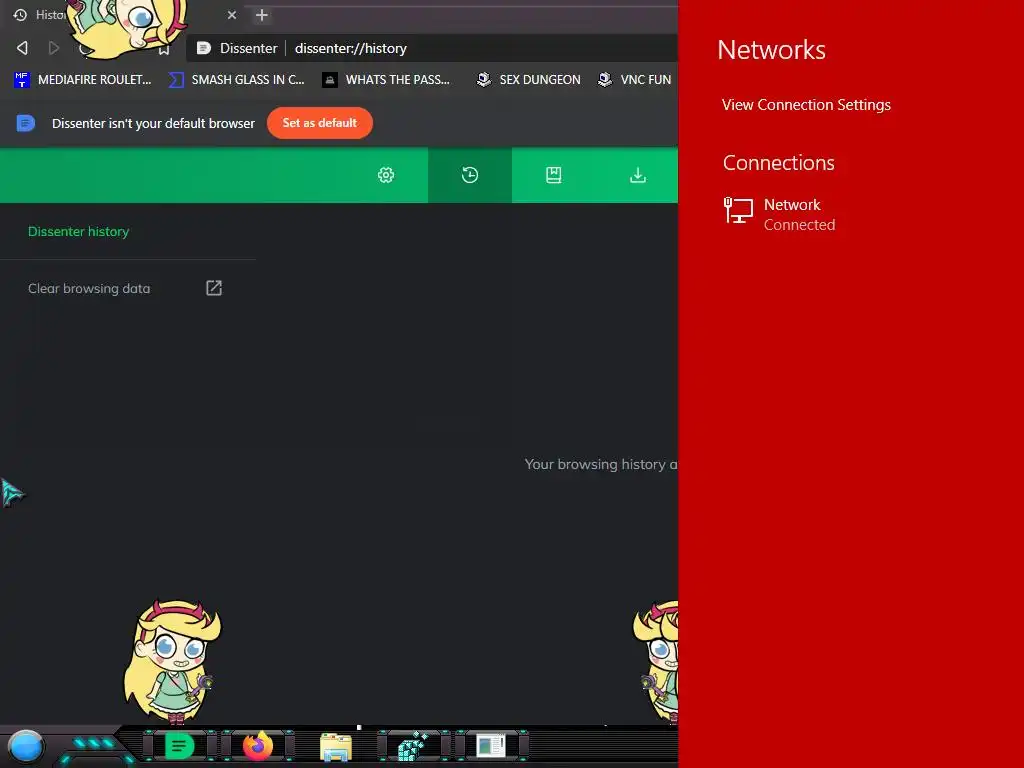The width and height of the screenshot is (1024, 768).
Task: Click the wired network computer icon
Action: (x=739, y=211)
